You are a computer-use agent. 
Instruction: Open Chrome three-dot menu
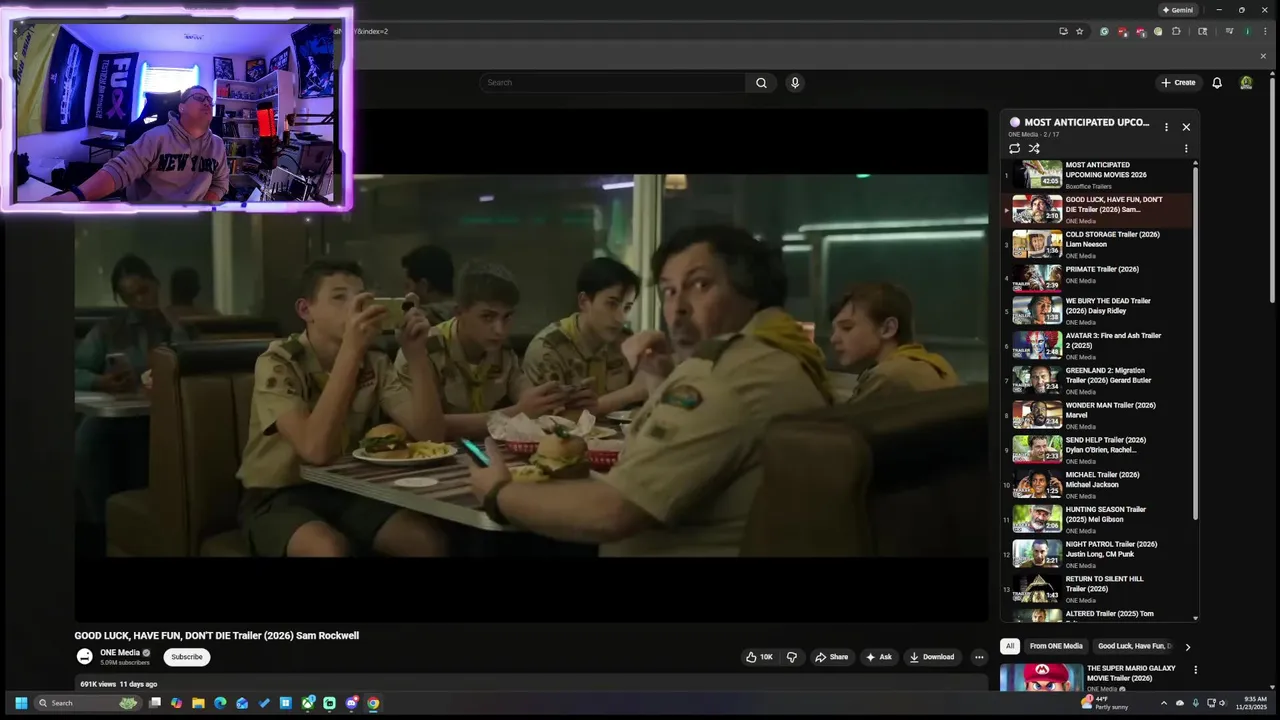1265,31
